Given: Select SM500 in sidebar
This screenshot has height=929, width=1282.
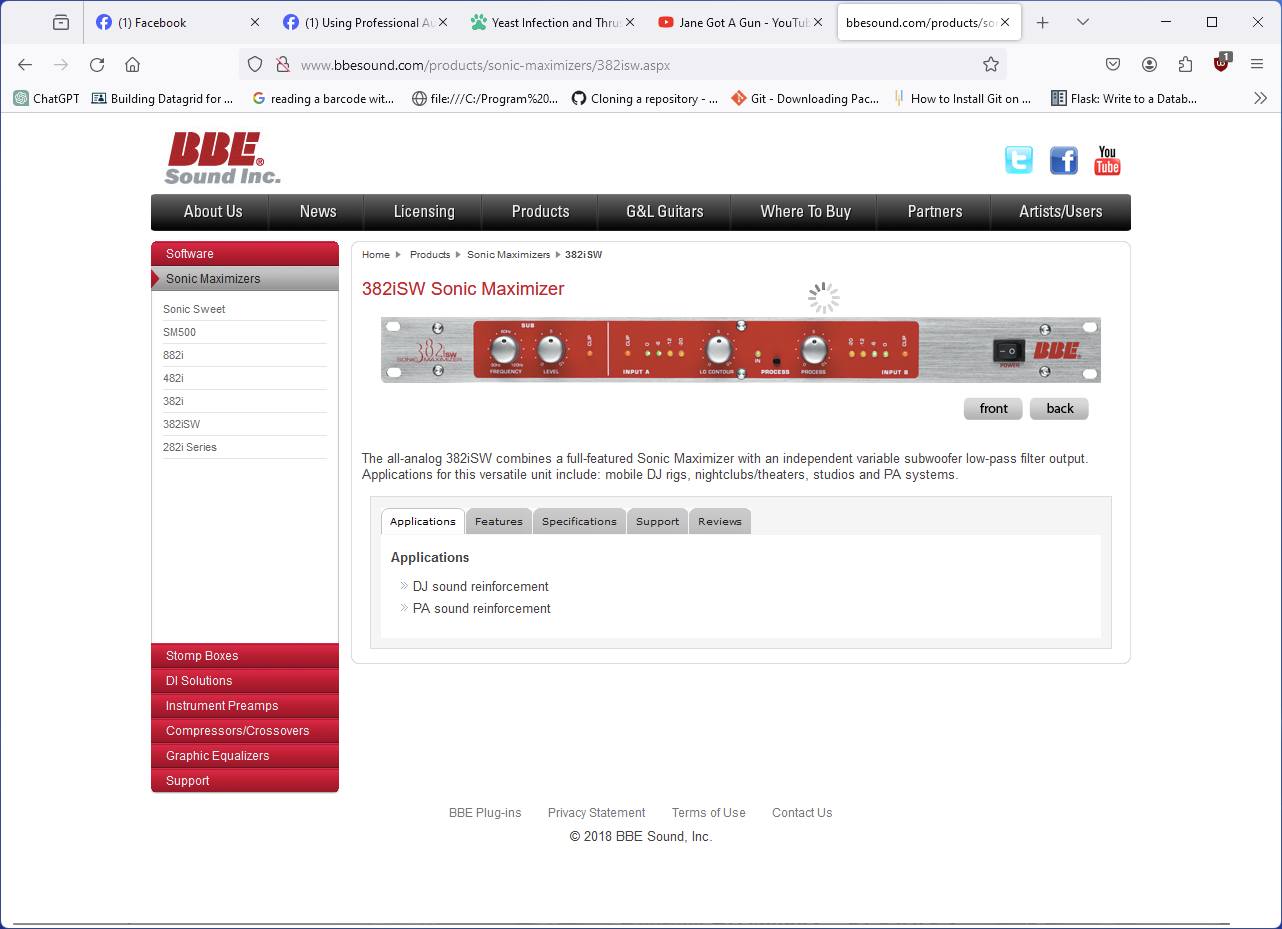Looking at the screenshot, I should 179,332.
